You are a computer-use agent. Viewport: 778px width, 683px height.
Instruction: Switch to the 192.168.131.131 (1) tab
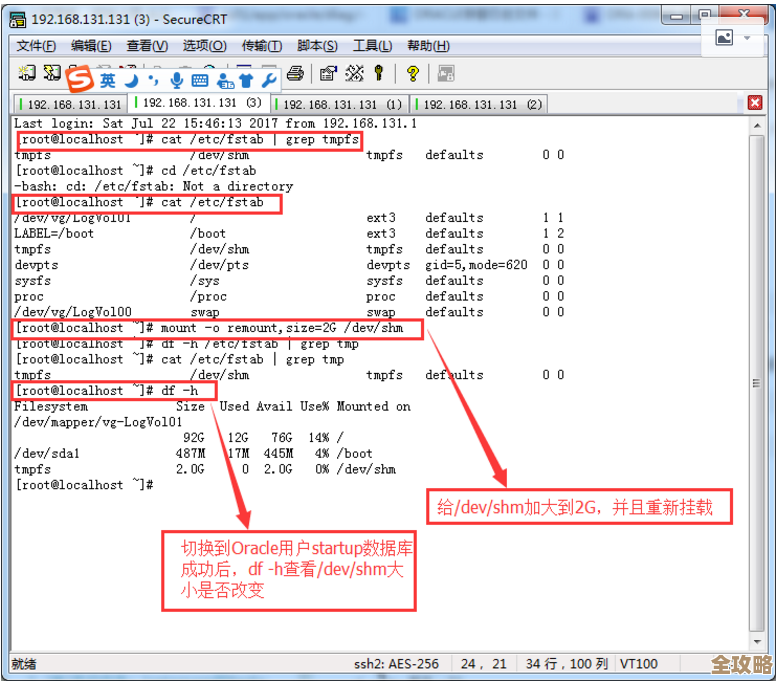[x=341, y=104]
